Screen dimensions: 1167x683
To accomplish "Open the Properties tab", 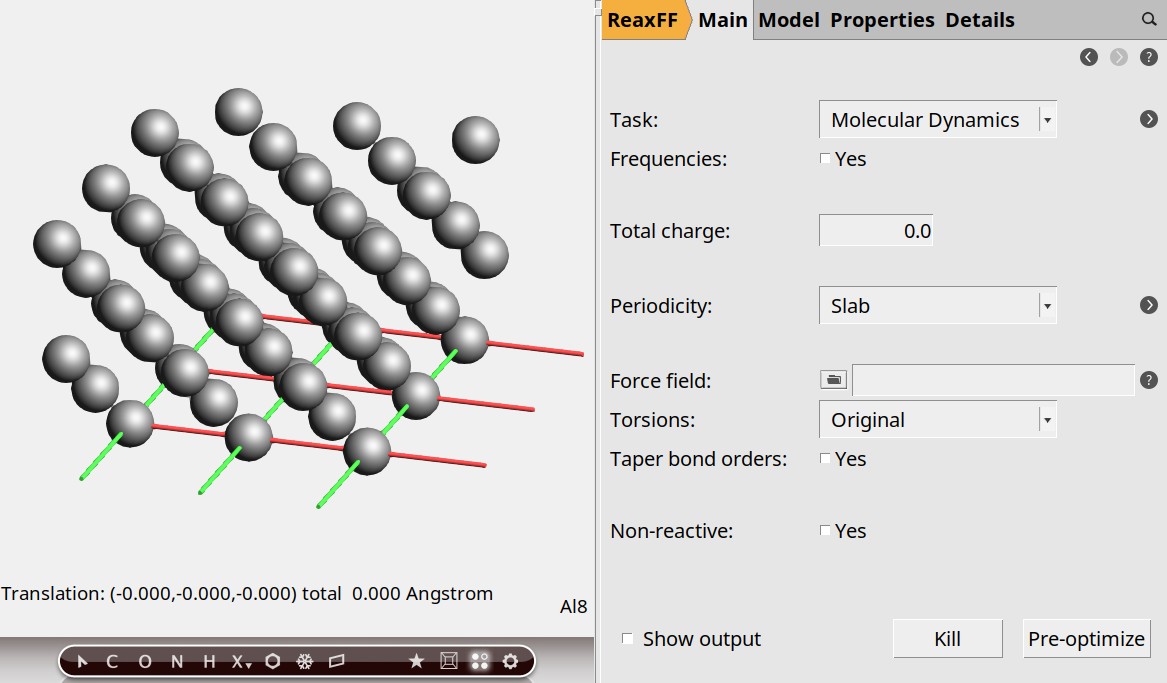I will pos(882,20).
